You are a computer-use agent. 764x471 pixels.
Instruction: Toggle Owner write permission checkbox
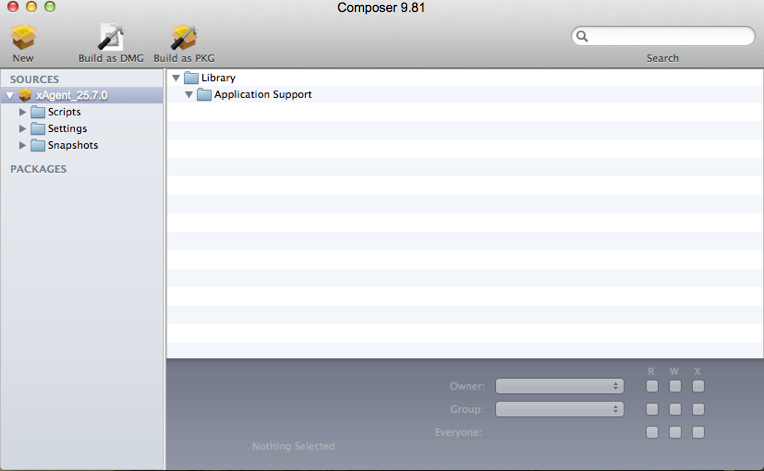coord(675,386)
